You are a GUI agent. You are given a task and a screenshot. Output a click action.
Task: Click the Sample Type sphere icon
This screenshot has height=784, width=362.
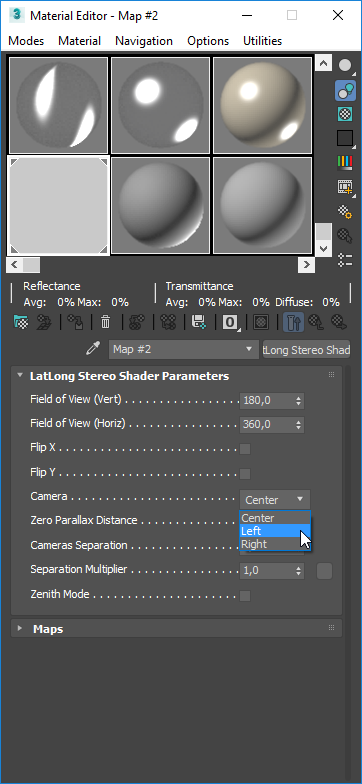coord(345,65)
